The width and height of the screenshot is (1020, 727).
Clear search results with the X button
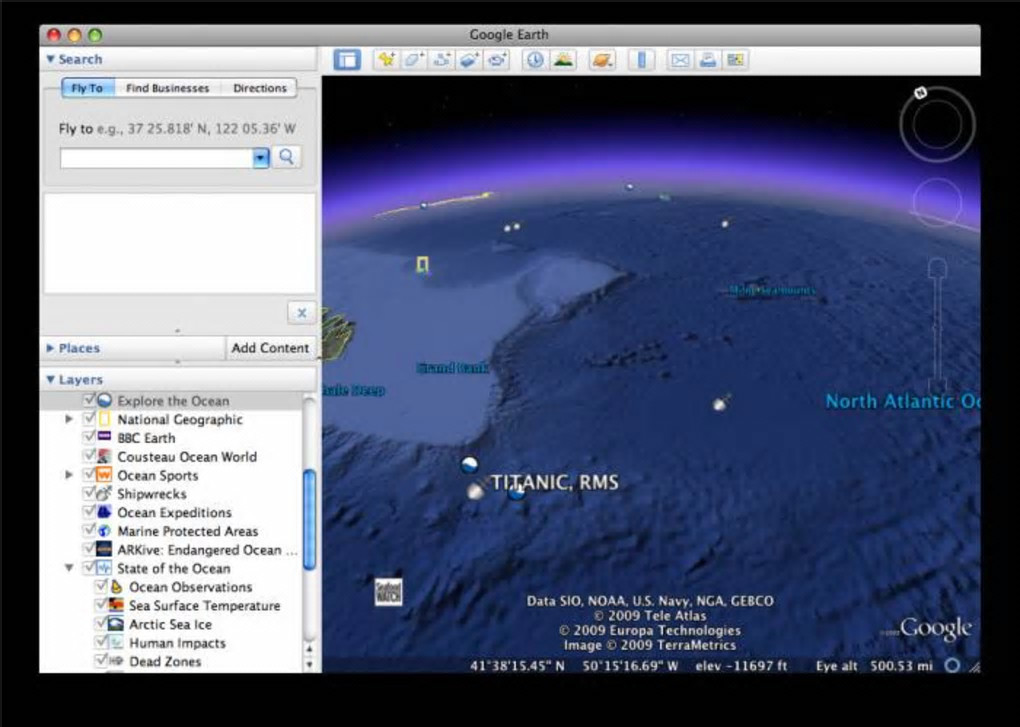[302, 313]
